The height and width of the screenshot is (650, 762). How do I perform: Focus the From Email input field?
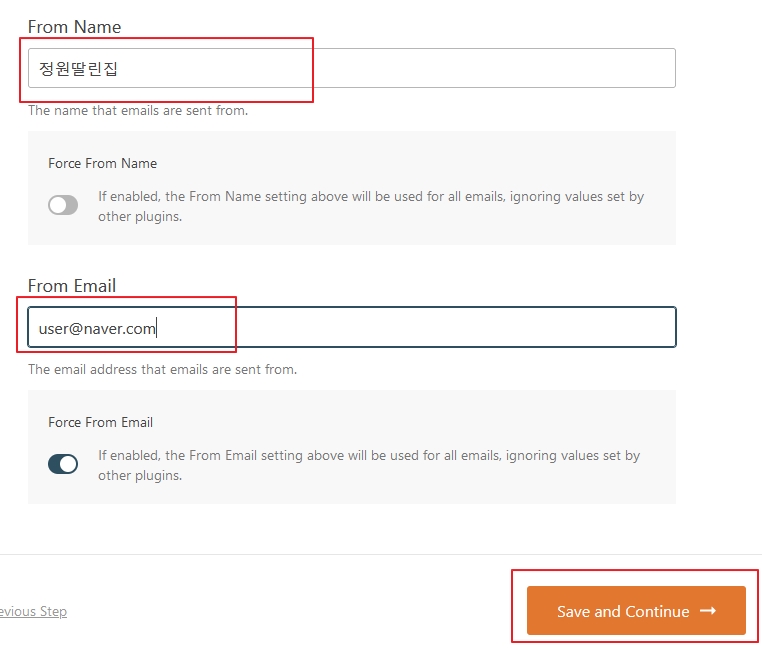coord(352,327)
